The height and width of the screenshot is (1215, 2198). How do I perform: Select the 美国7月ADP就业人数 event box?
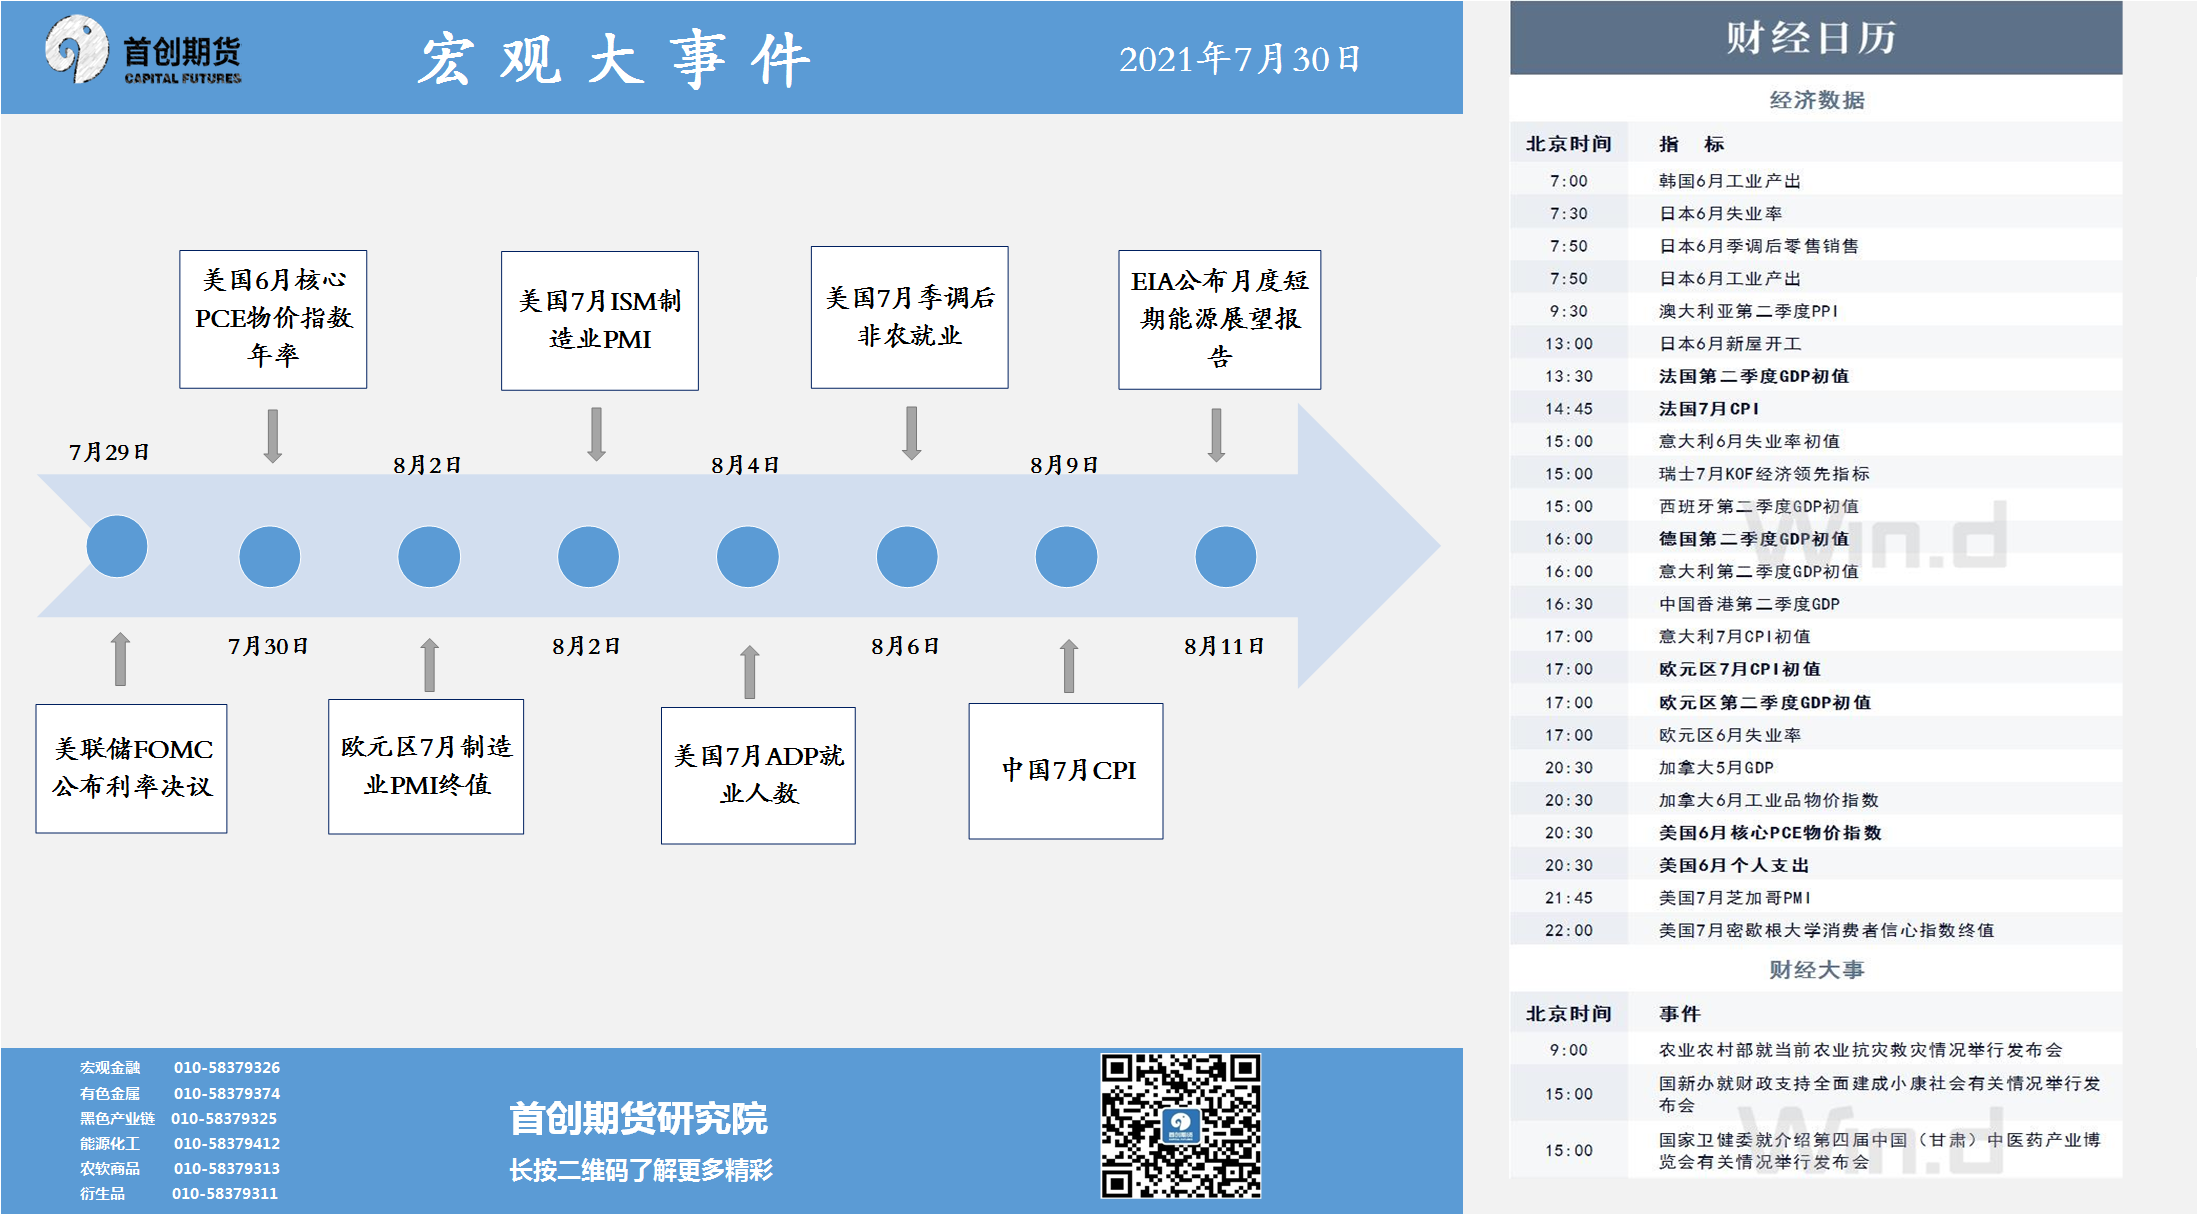[x=758, y=775]
